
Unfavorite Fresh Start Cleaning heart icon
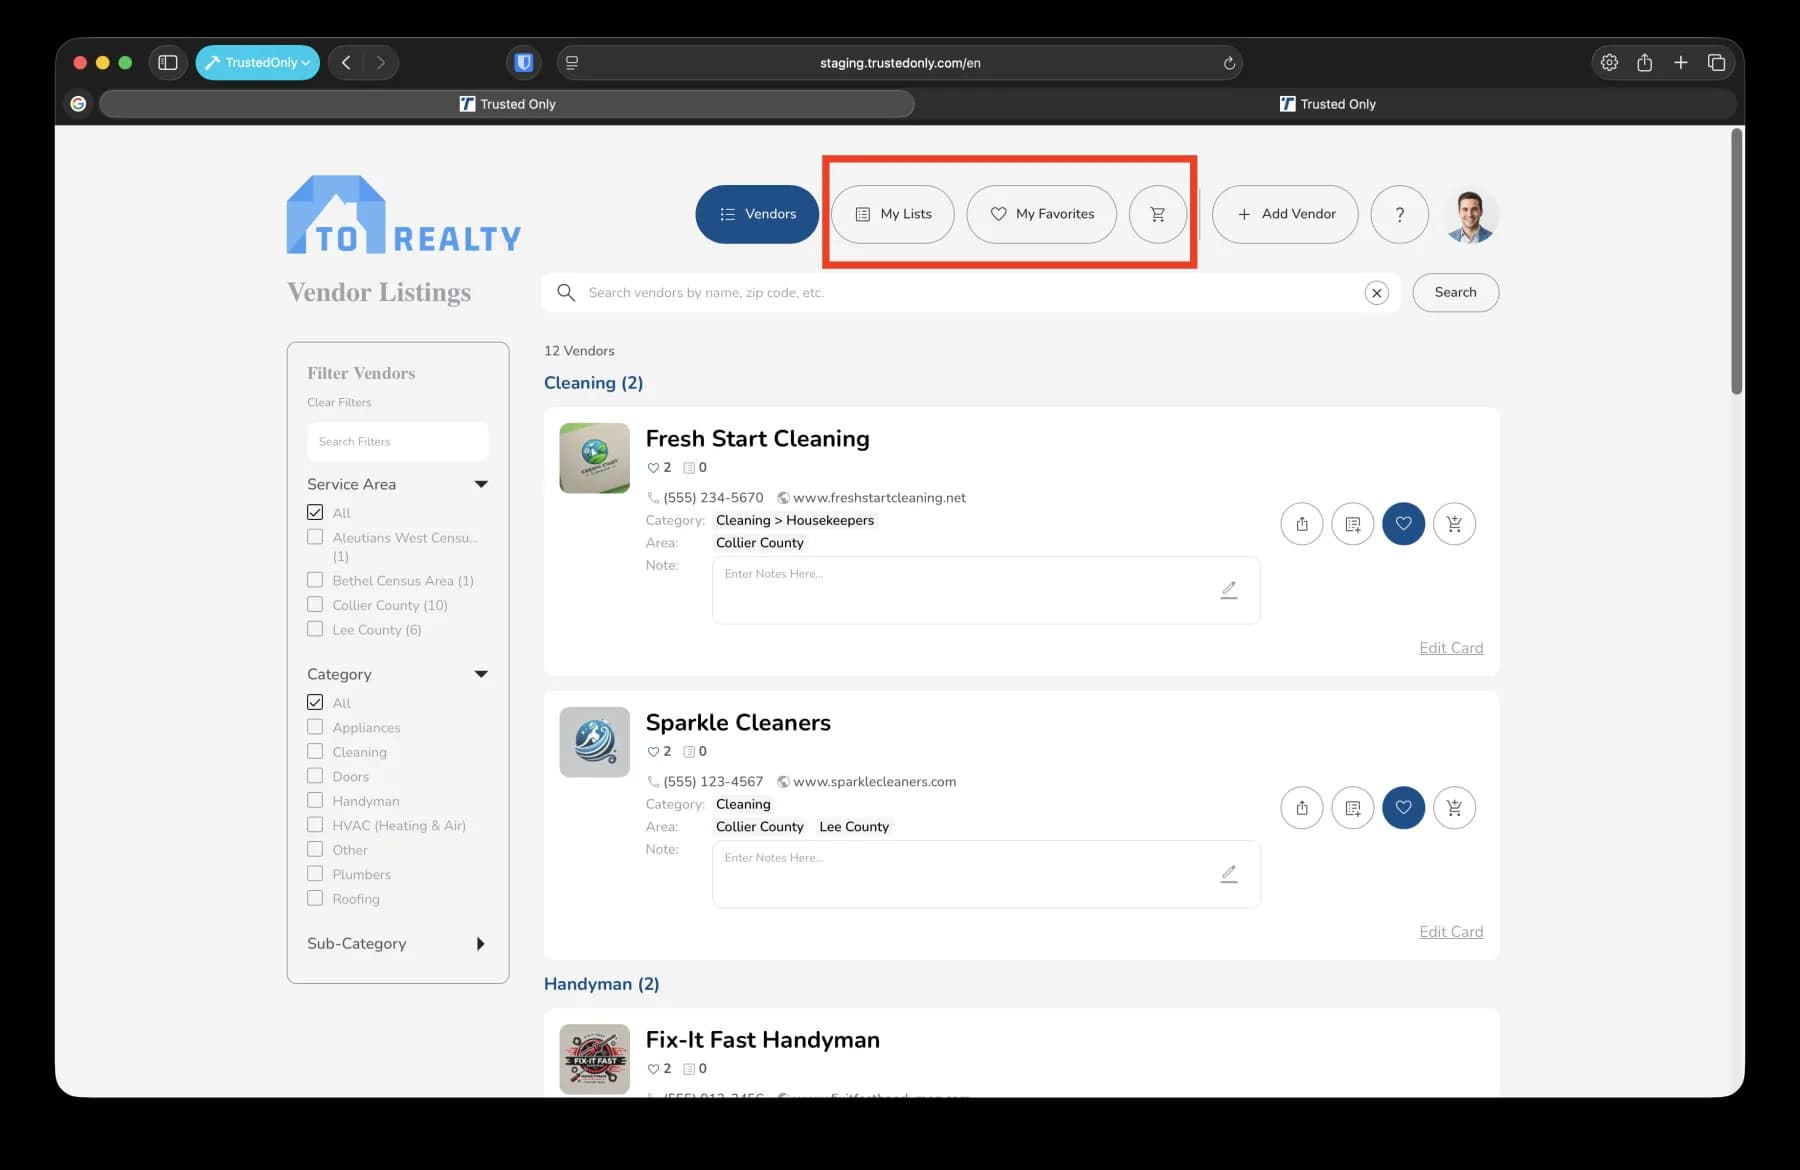pos(1403,524)
